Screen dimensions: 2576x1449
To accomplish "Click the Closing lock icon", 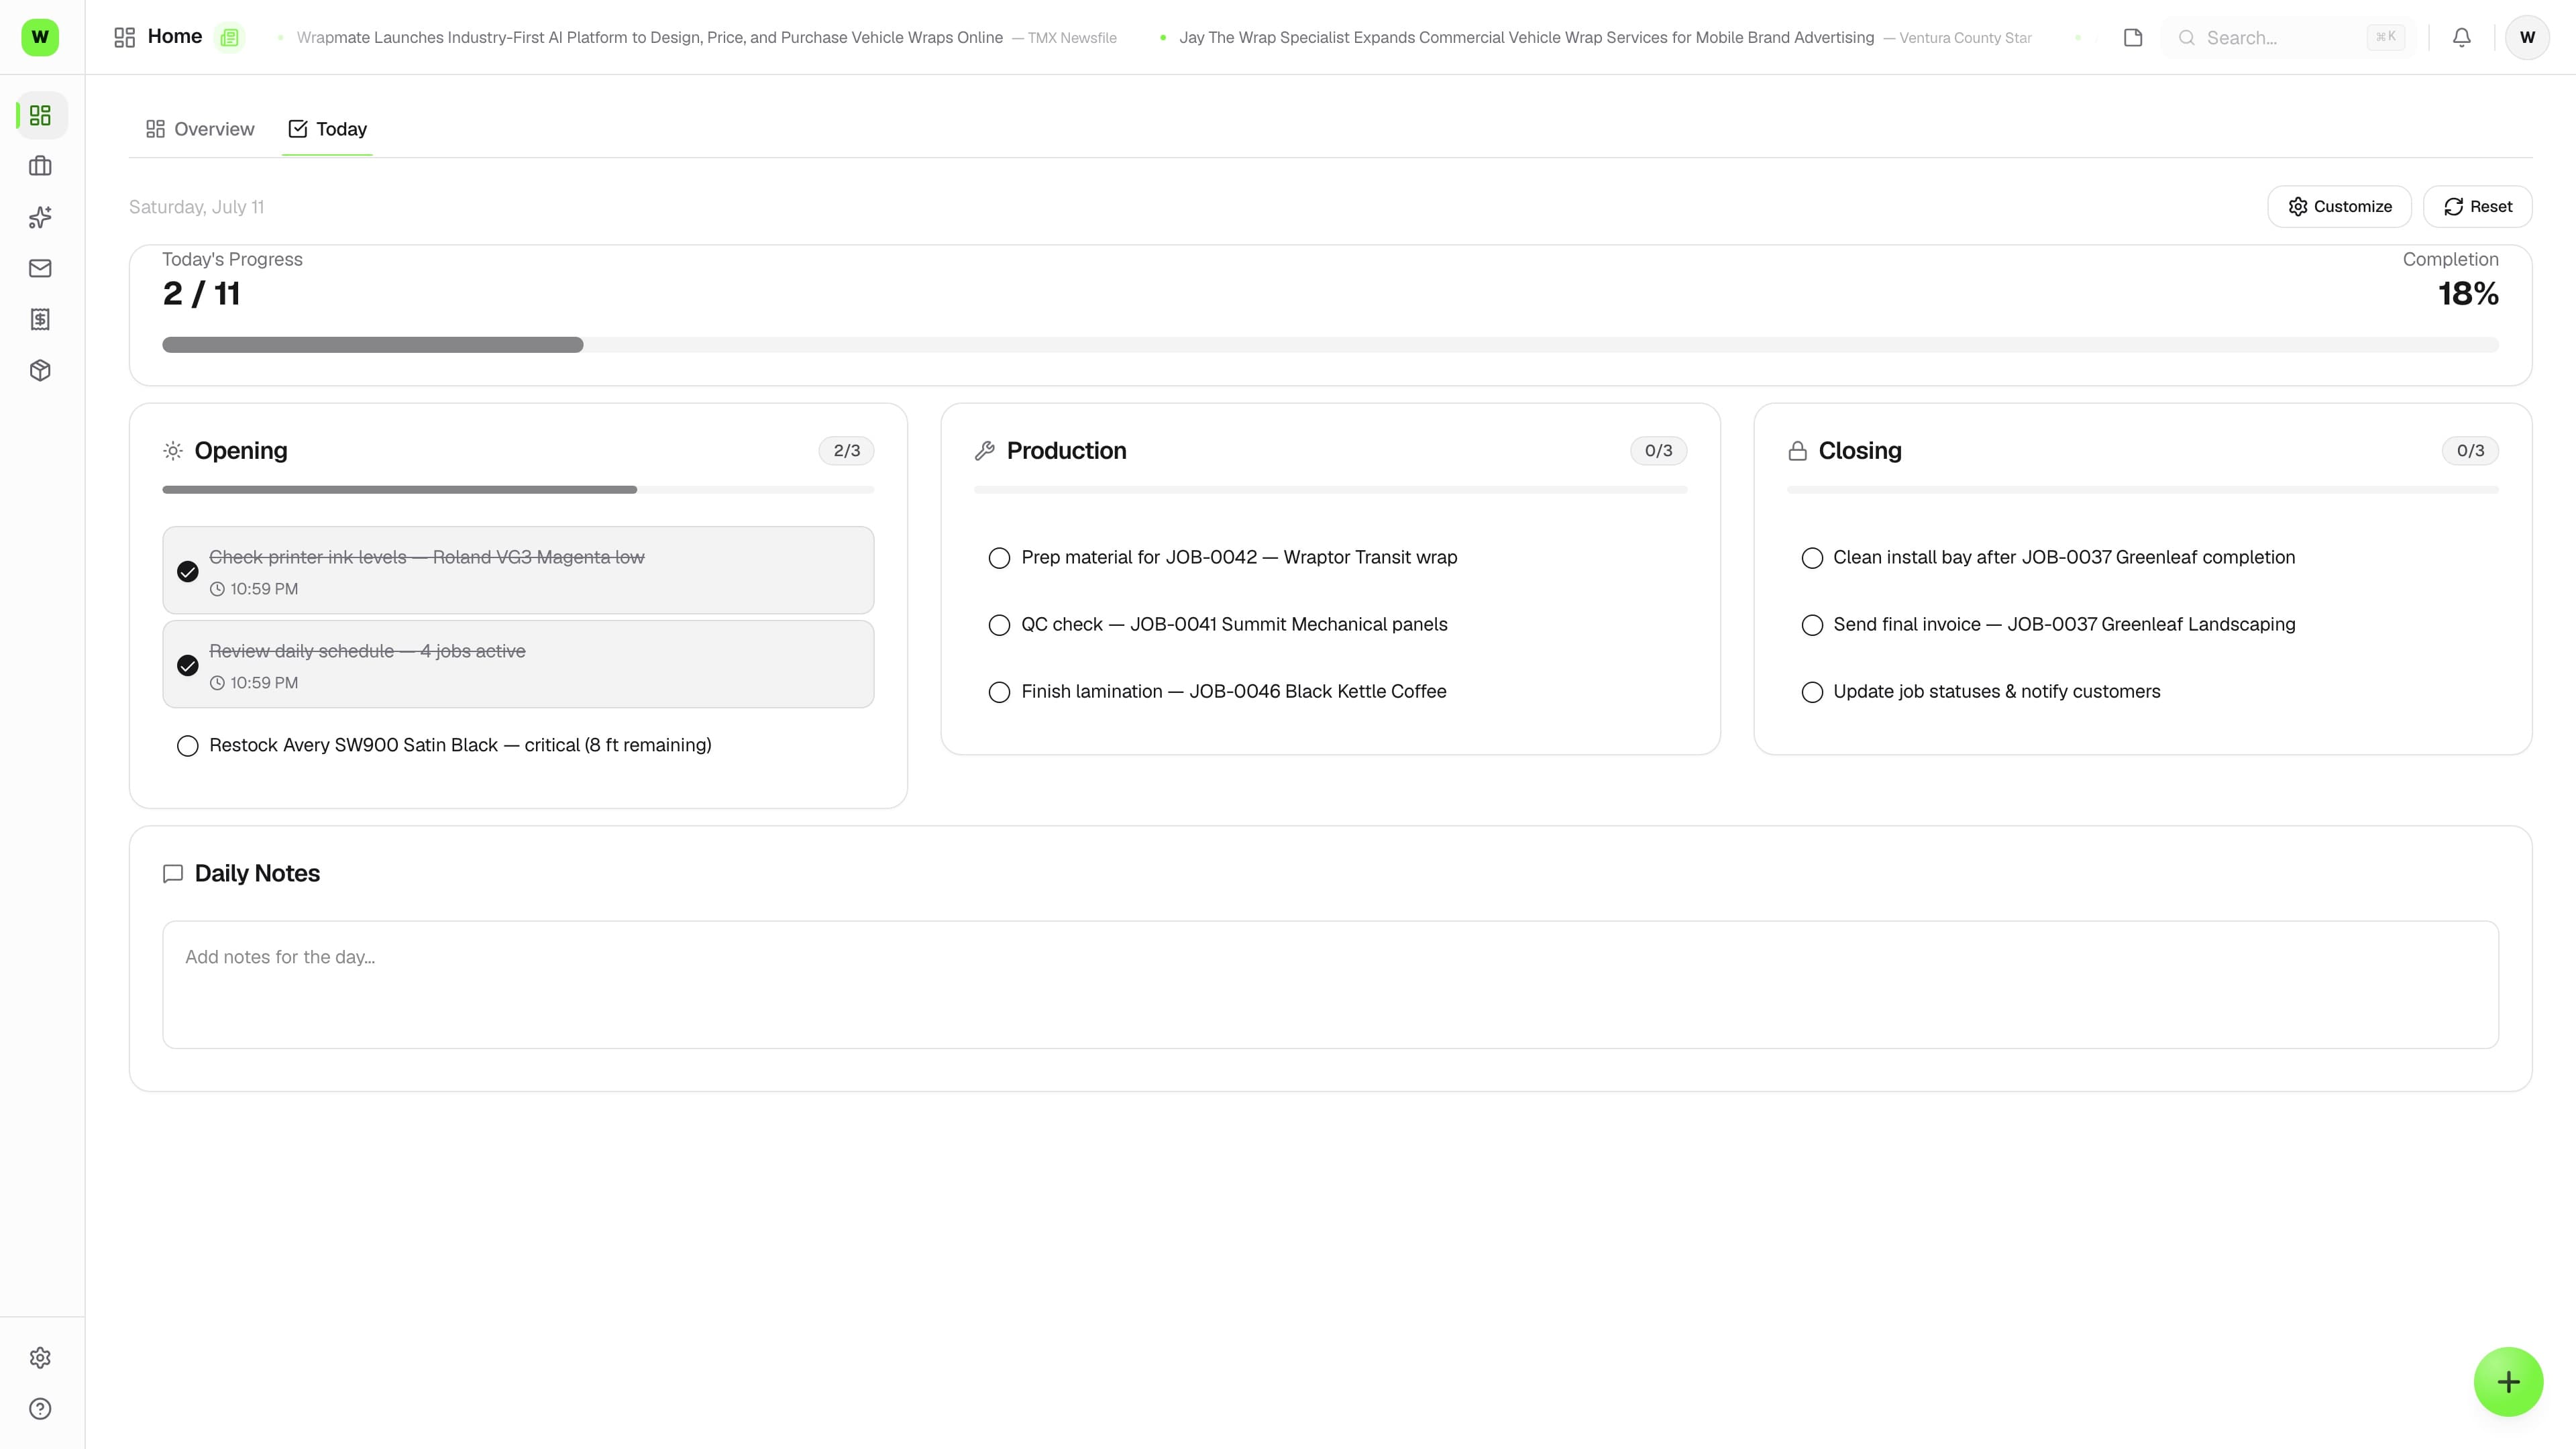I will point(1797,451).
